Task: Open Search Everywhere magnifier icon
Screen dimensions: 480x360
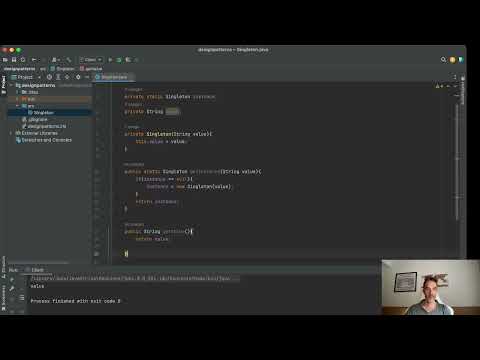Action: (443, 60)
